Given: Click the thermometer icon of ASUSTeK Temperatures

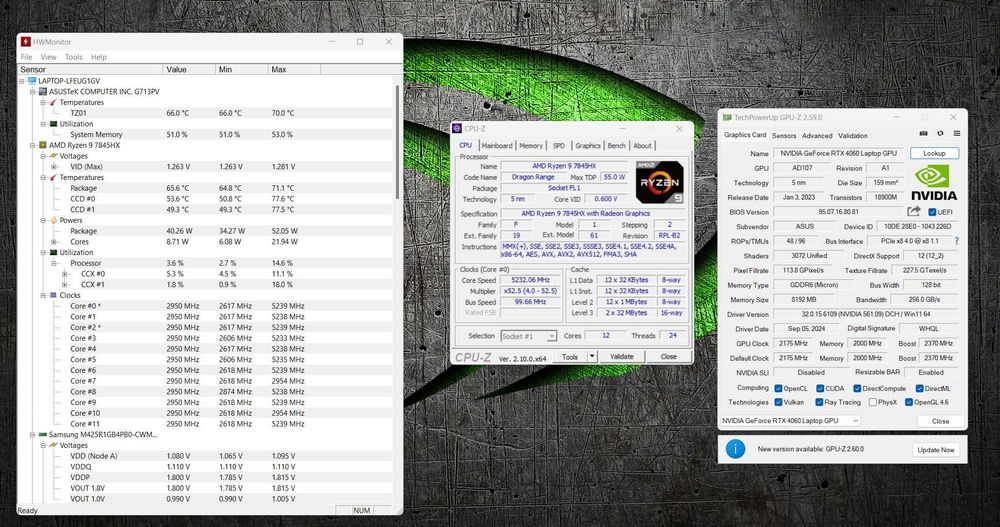Looking at the screenshot, I should click(54, 103).
